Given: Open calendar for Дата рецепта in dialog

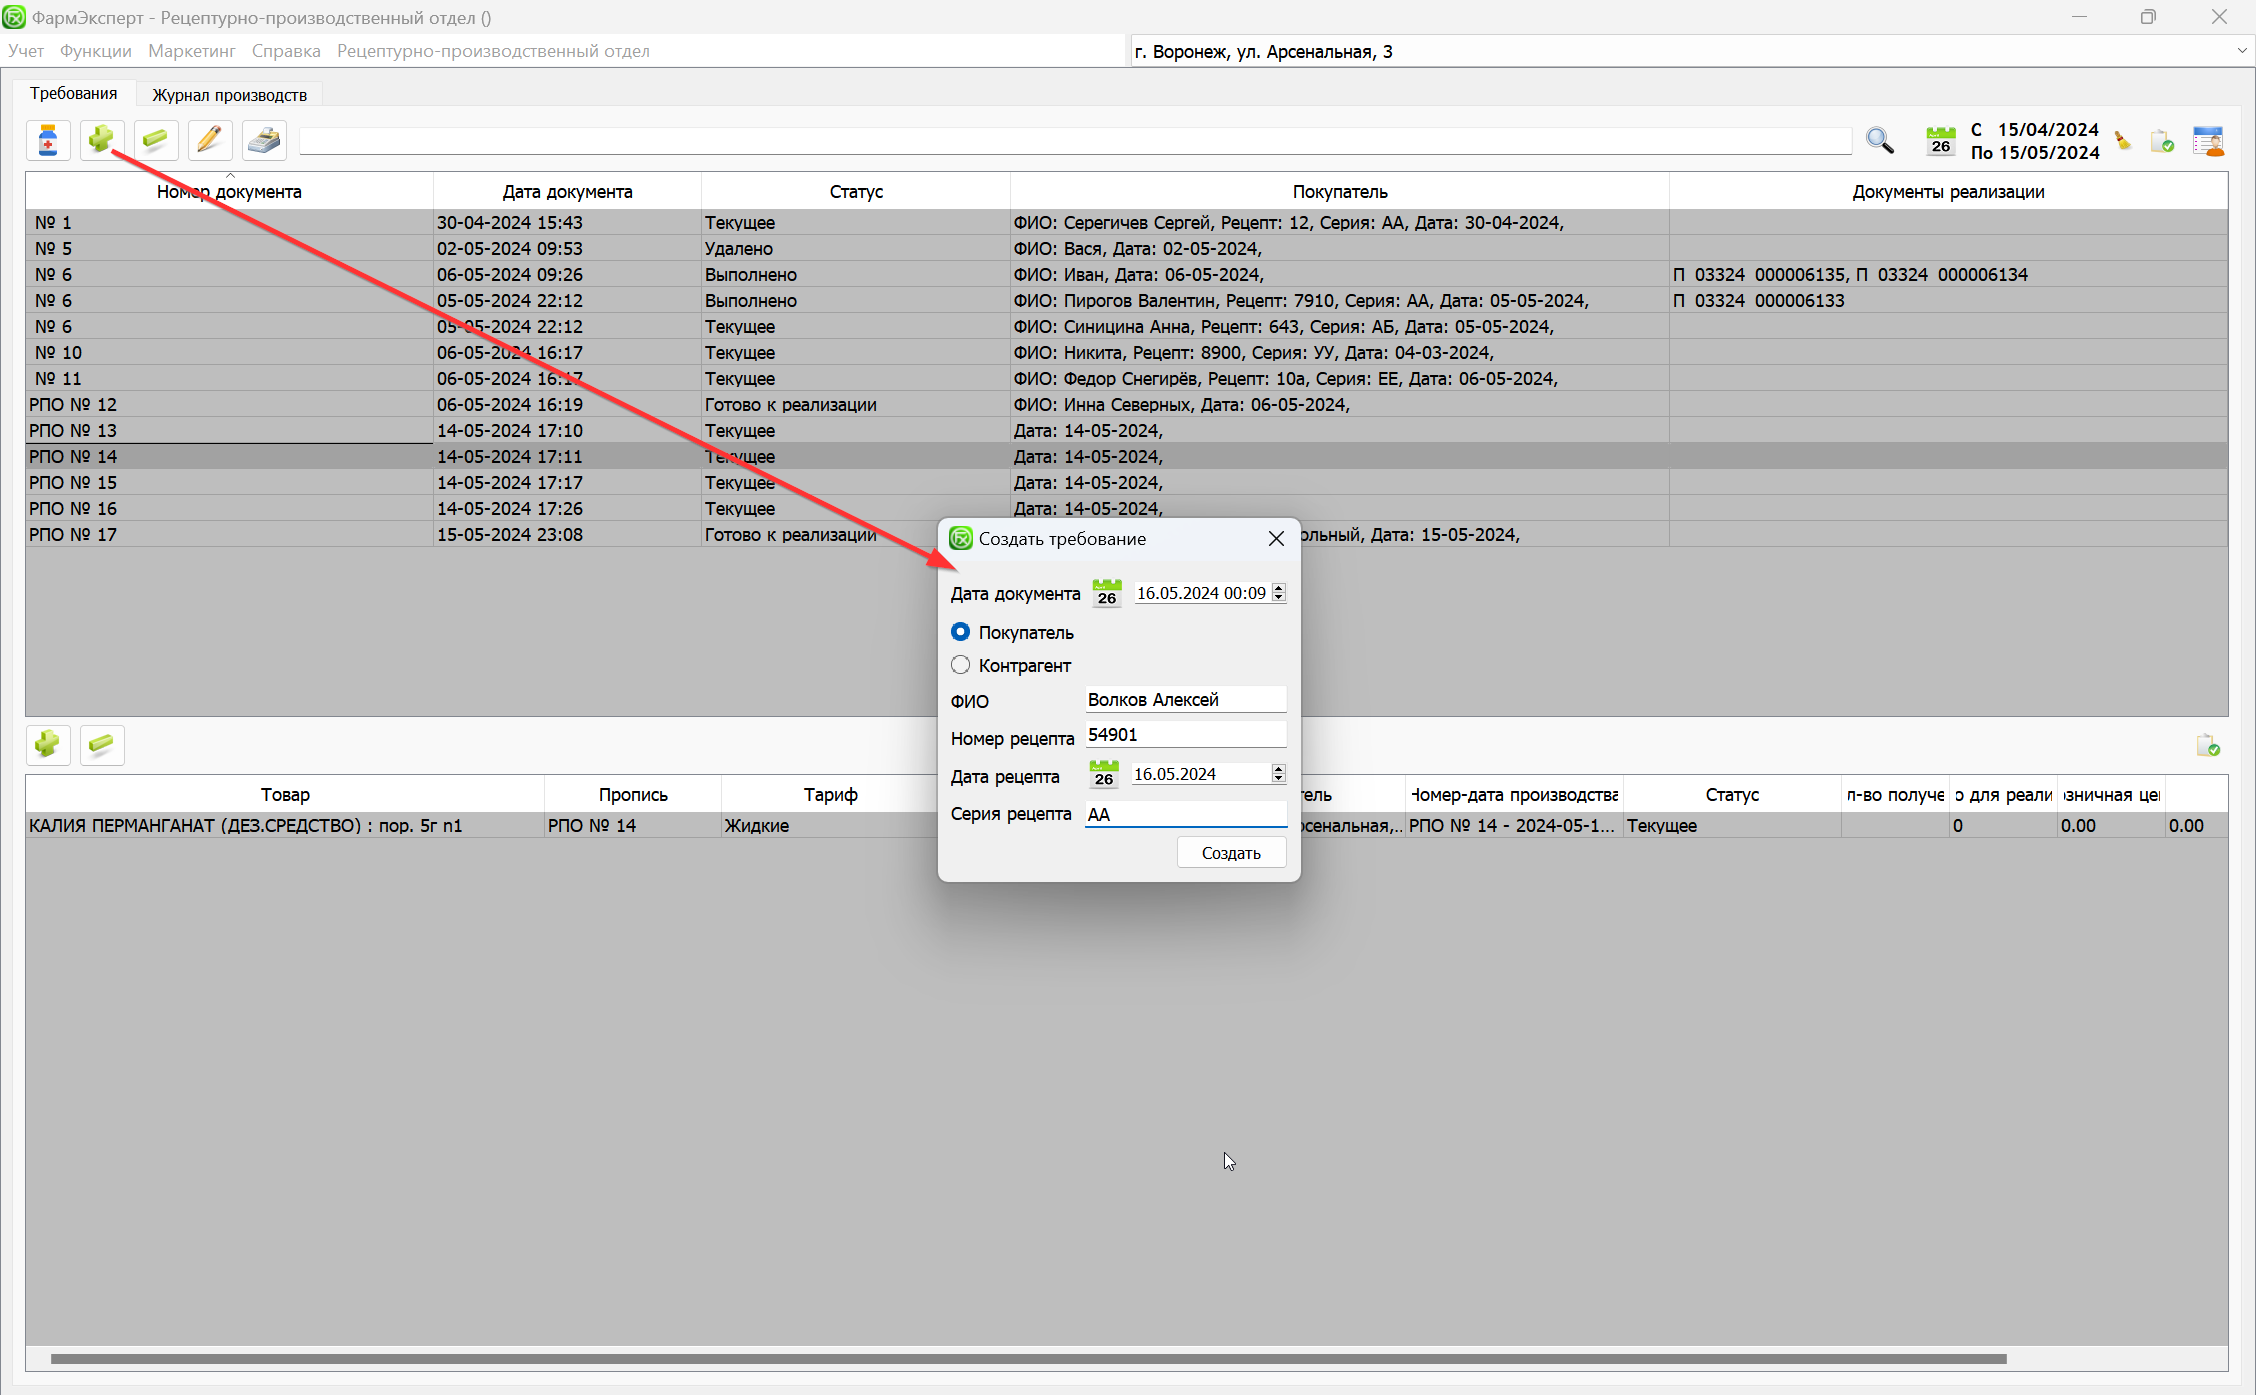Looking at the screenshot, I should click(x=1104, y=774).
